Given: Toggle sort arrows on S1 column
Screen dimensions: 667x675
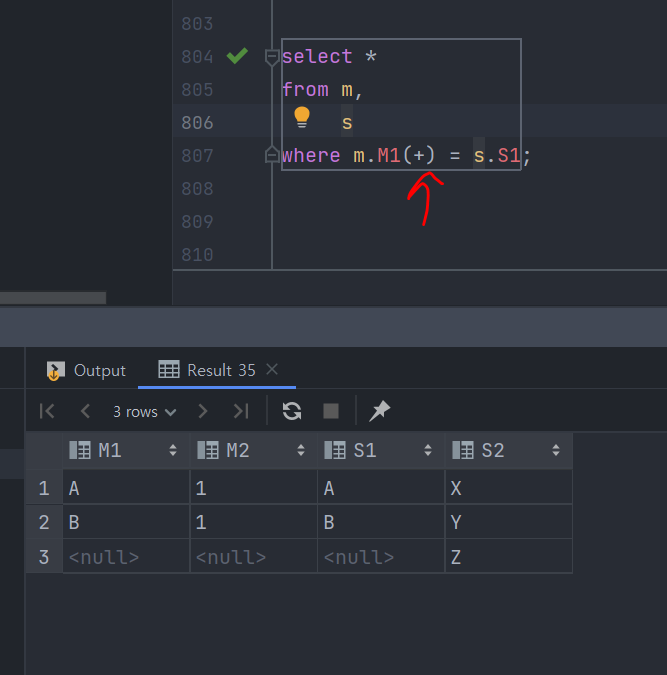Looking at the screenshot, I should pyautogui.click(x=428, y=450).
